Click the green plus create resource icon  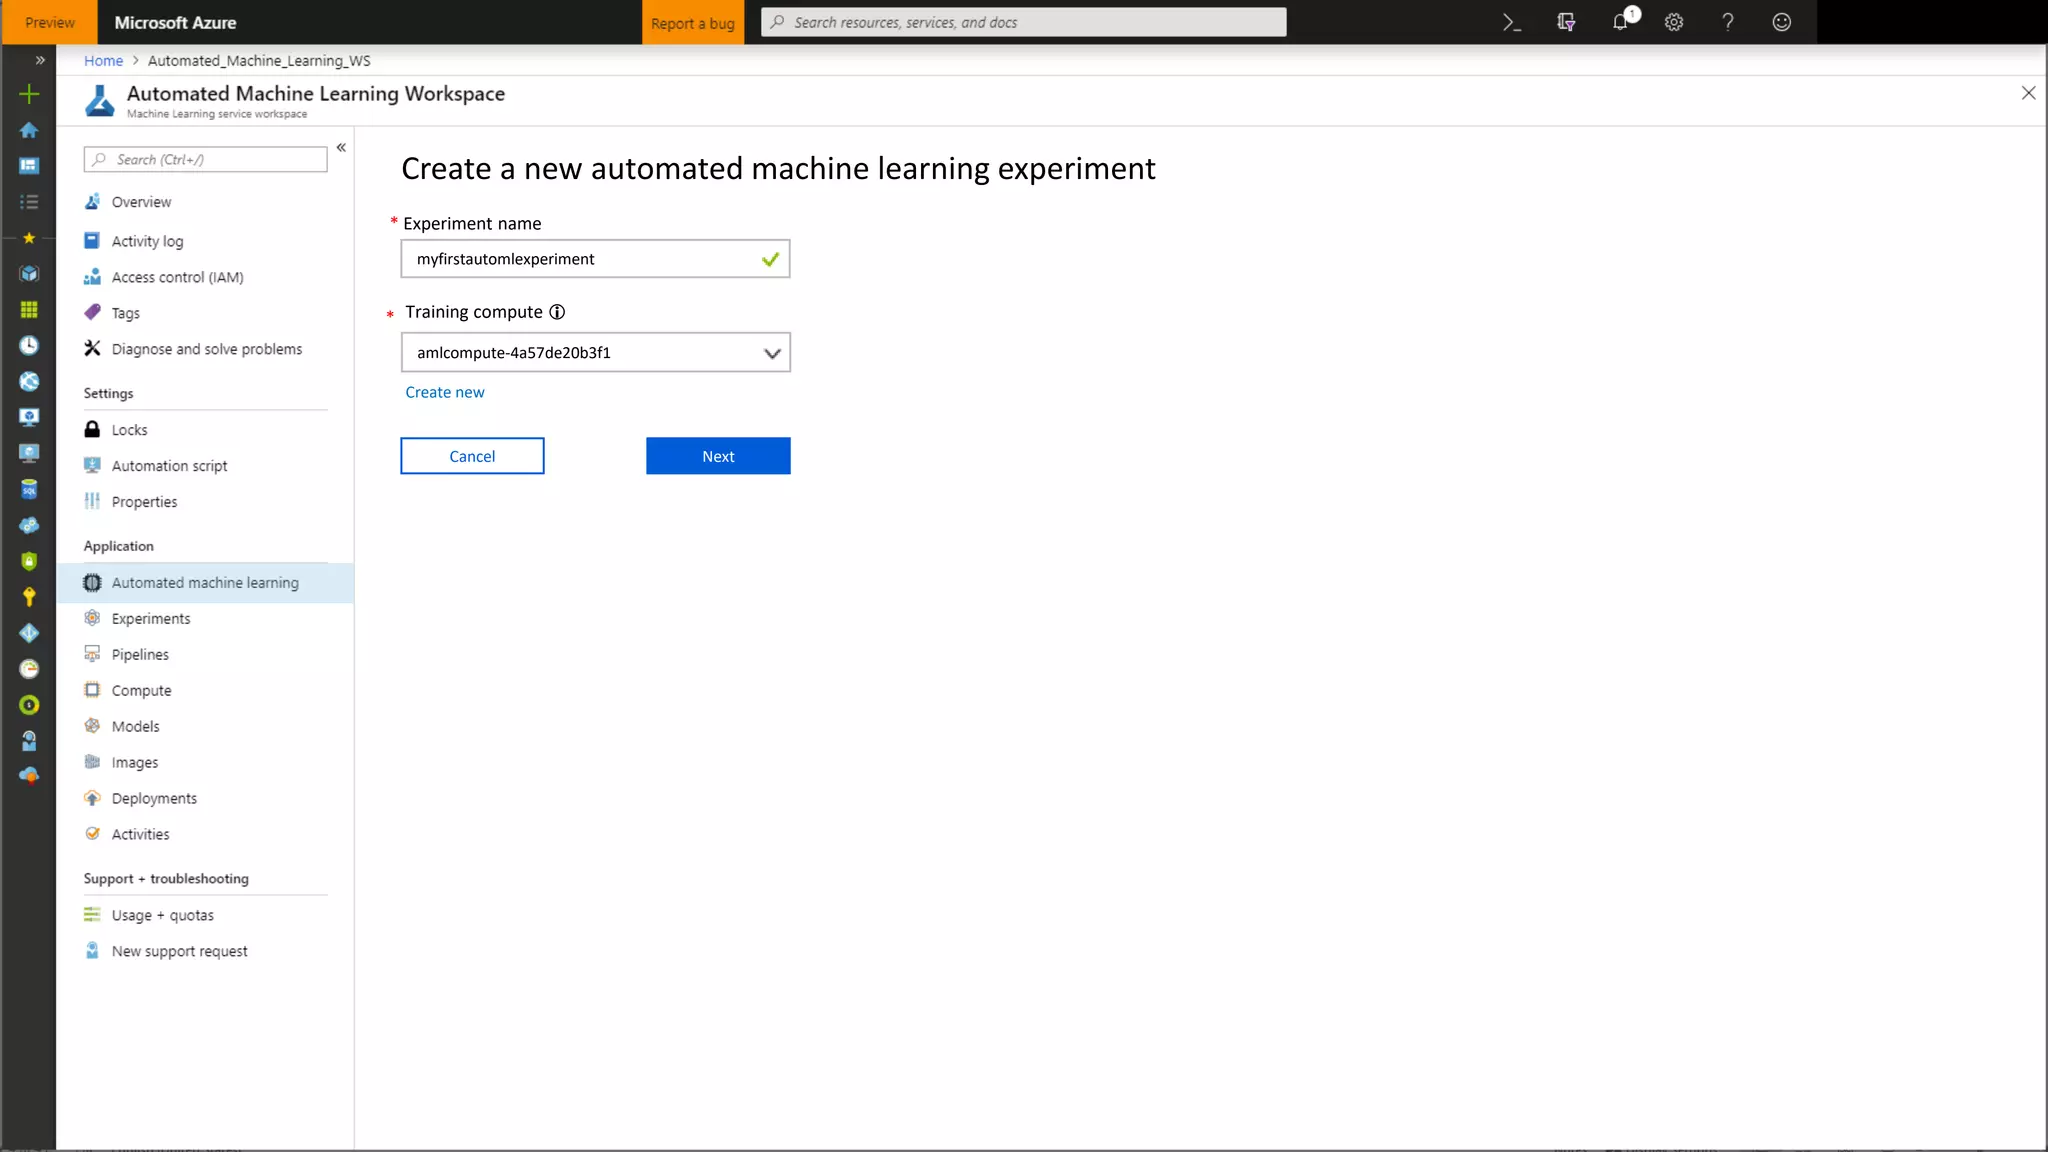[29, 95]
